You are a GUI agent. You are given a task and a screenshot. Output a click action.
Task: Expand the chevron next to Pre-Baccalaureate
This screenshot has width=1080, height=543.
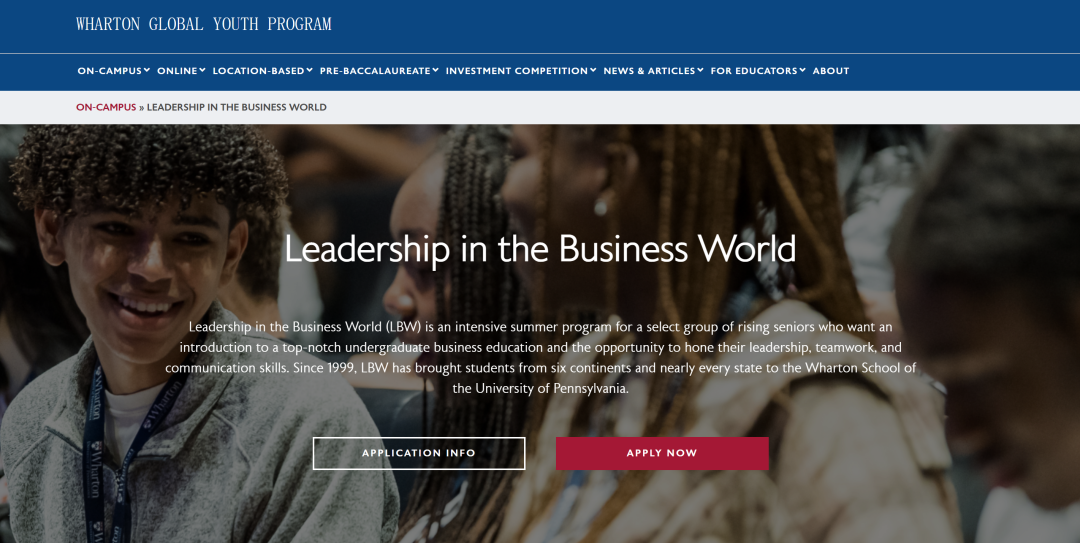coord(436,70)
